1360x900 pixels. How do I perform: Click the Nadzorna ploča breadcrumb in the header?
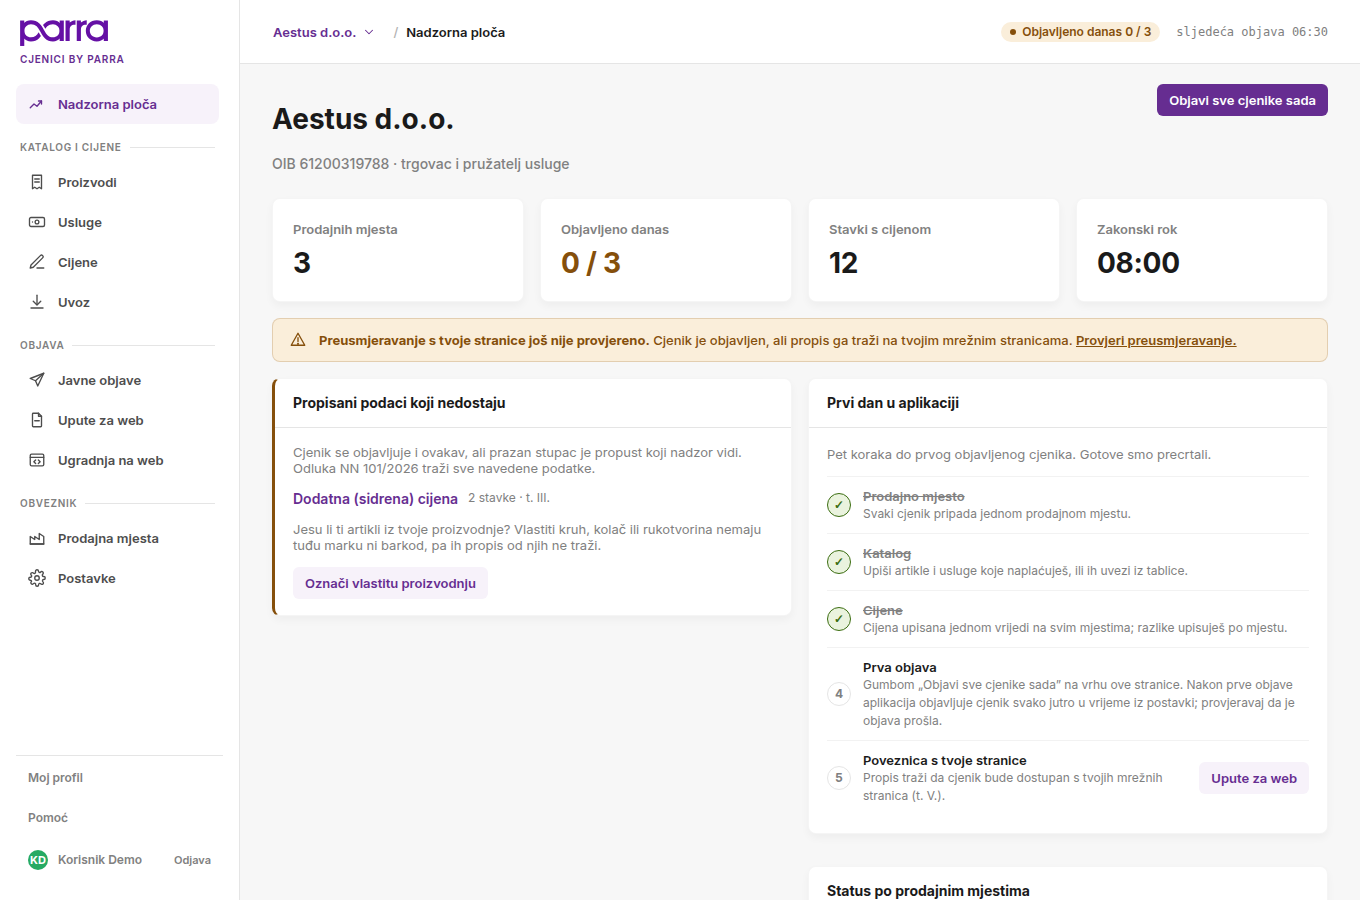tap(455, 32)
